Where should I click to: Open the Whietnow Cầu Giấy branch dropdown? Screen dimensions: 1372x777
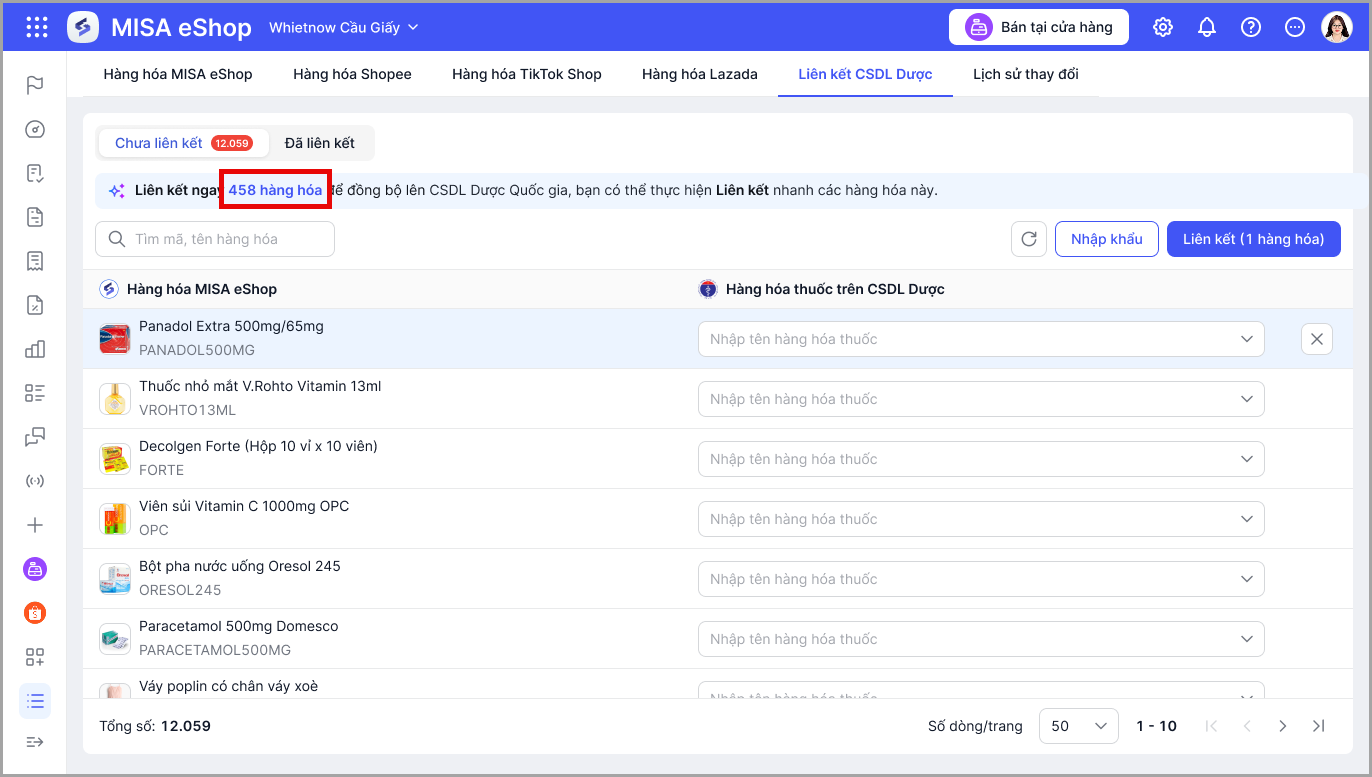344,27
